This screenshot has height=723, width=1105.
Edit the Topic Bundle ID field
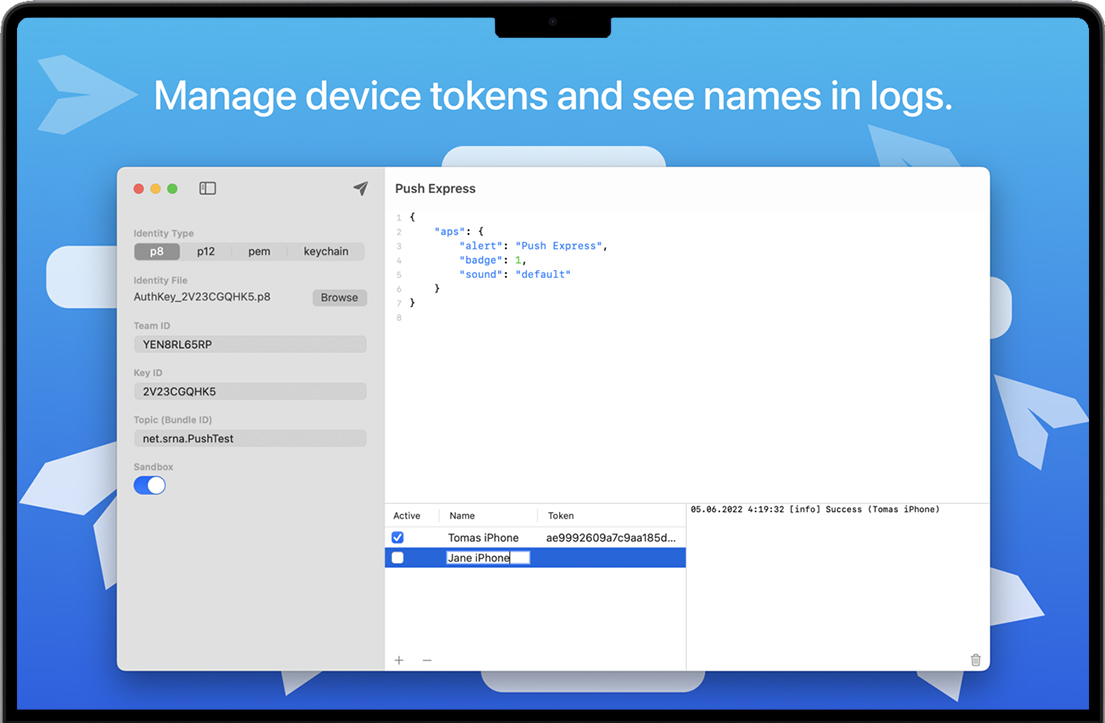pyautogui.click(x=250, y=439)
